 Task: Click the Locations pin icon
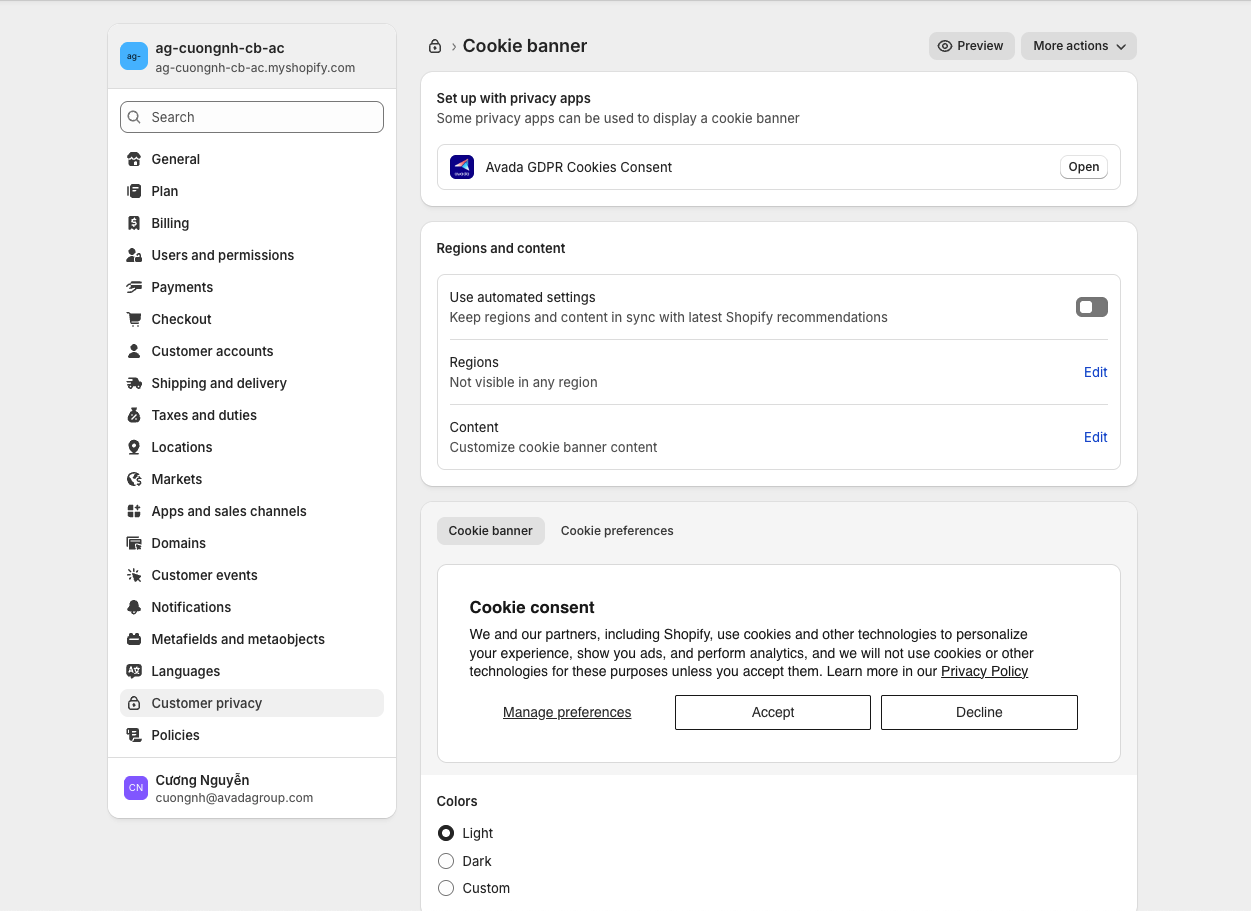coord(134,447)
